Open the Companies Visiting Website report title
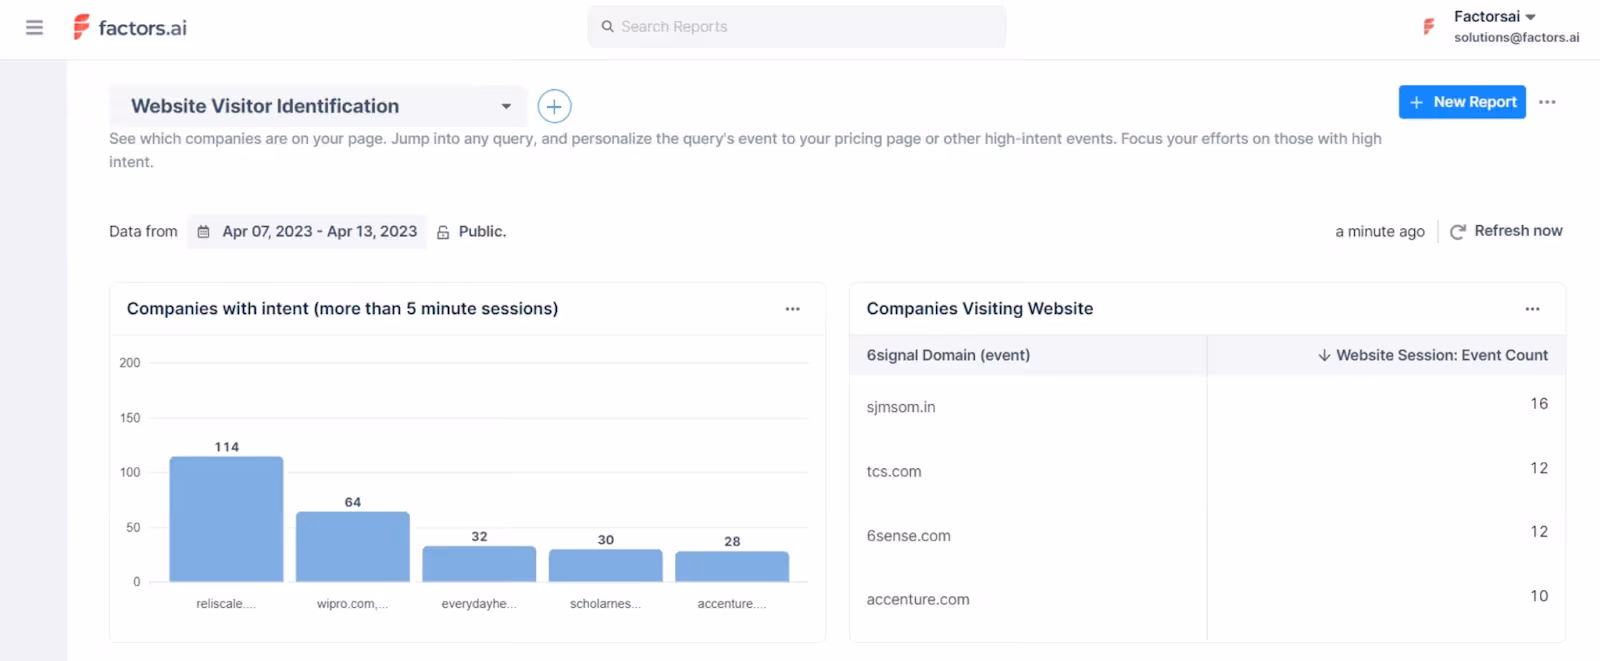This screenshot has height=661, width=1600. [x=980, y=309]
